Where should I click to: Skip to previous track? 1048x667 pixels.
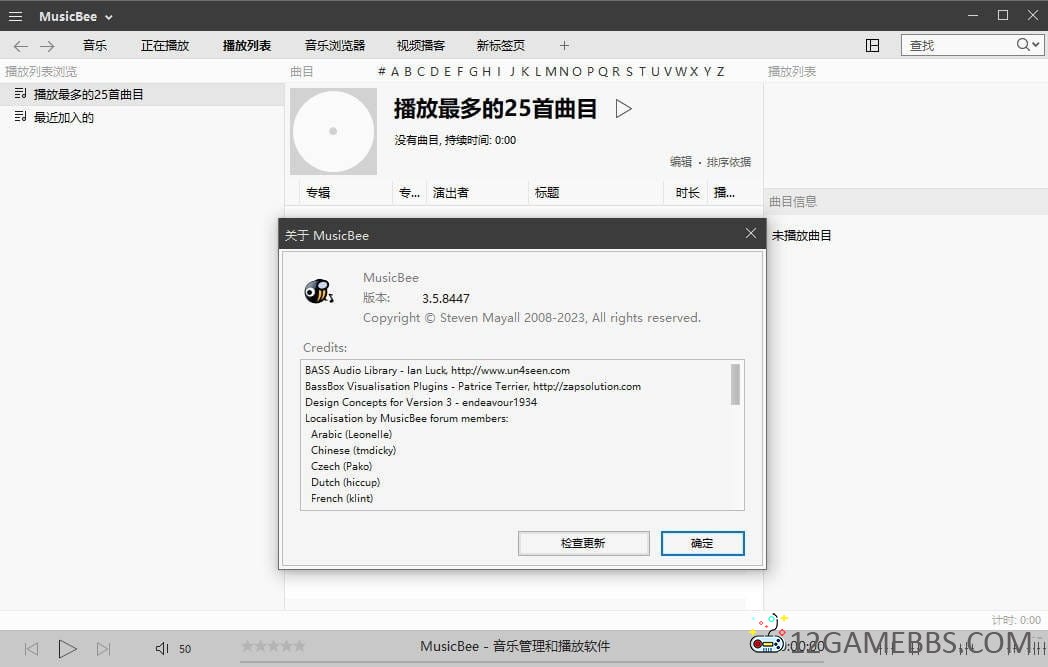[31, 649]
